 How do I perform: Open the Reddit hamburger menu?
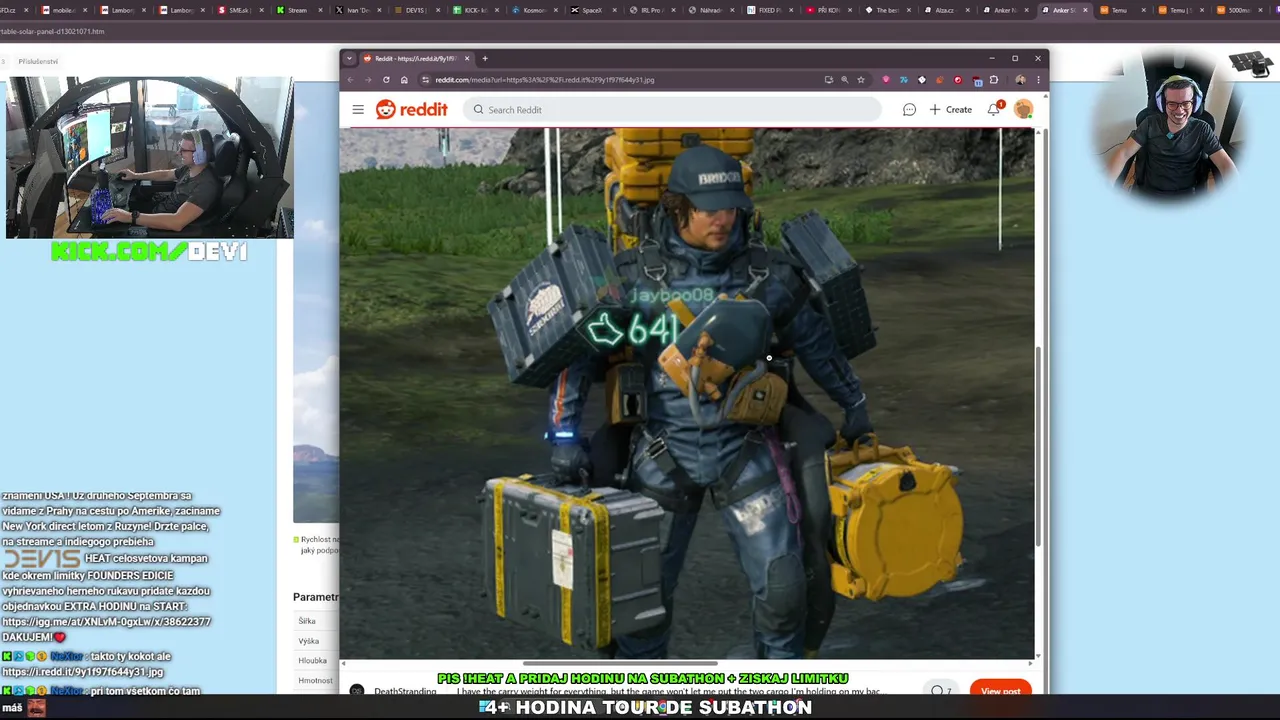358,110
